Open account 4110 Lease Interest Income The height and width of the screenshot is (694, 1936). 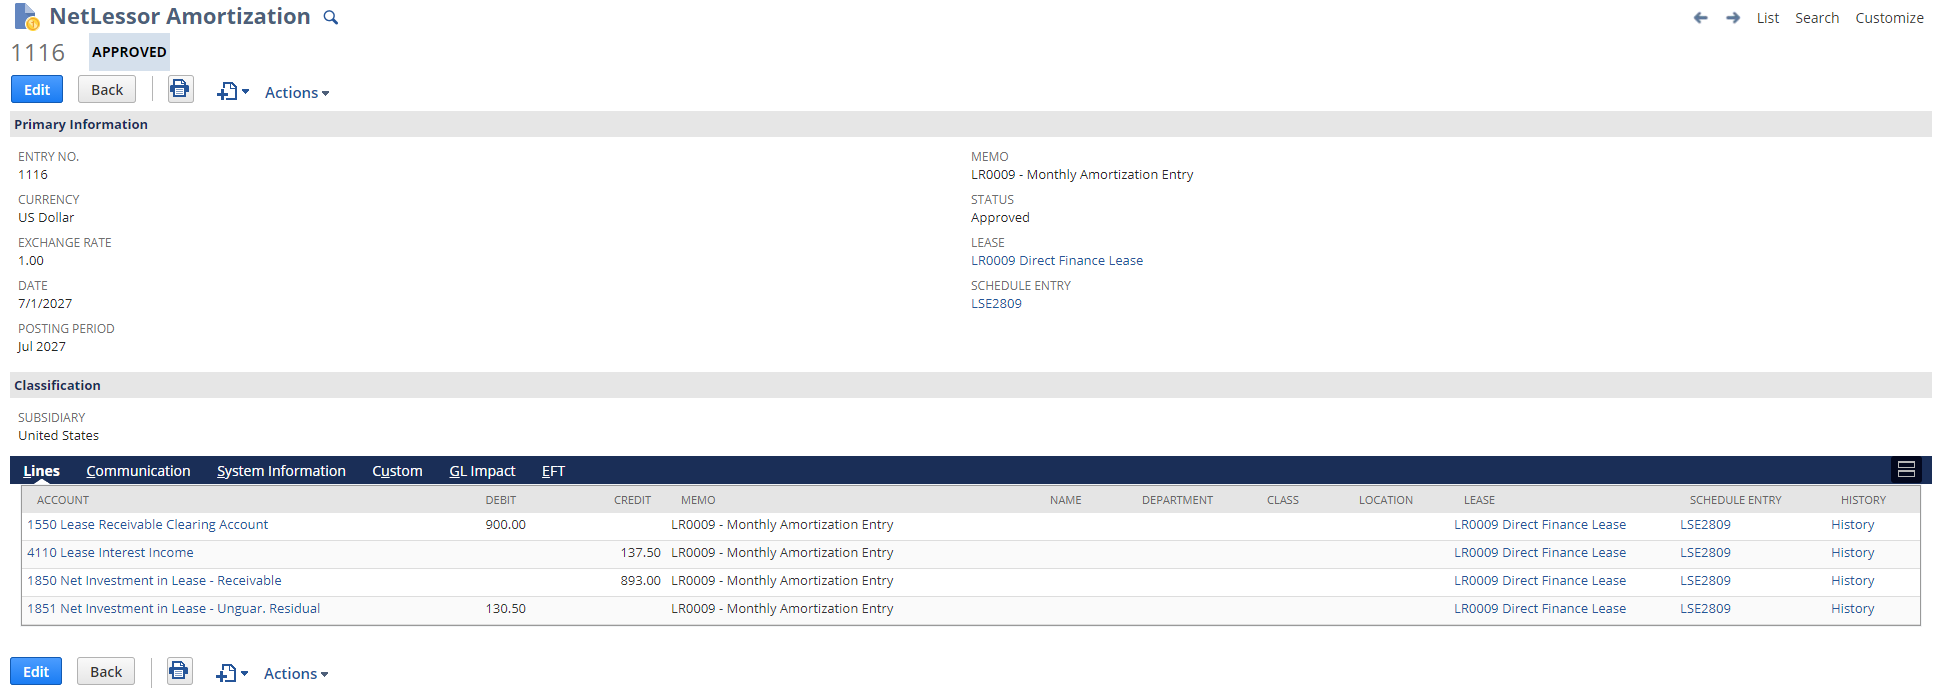(x=110, y=553)
